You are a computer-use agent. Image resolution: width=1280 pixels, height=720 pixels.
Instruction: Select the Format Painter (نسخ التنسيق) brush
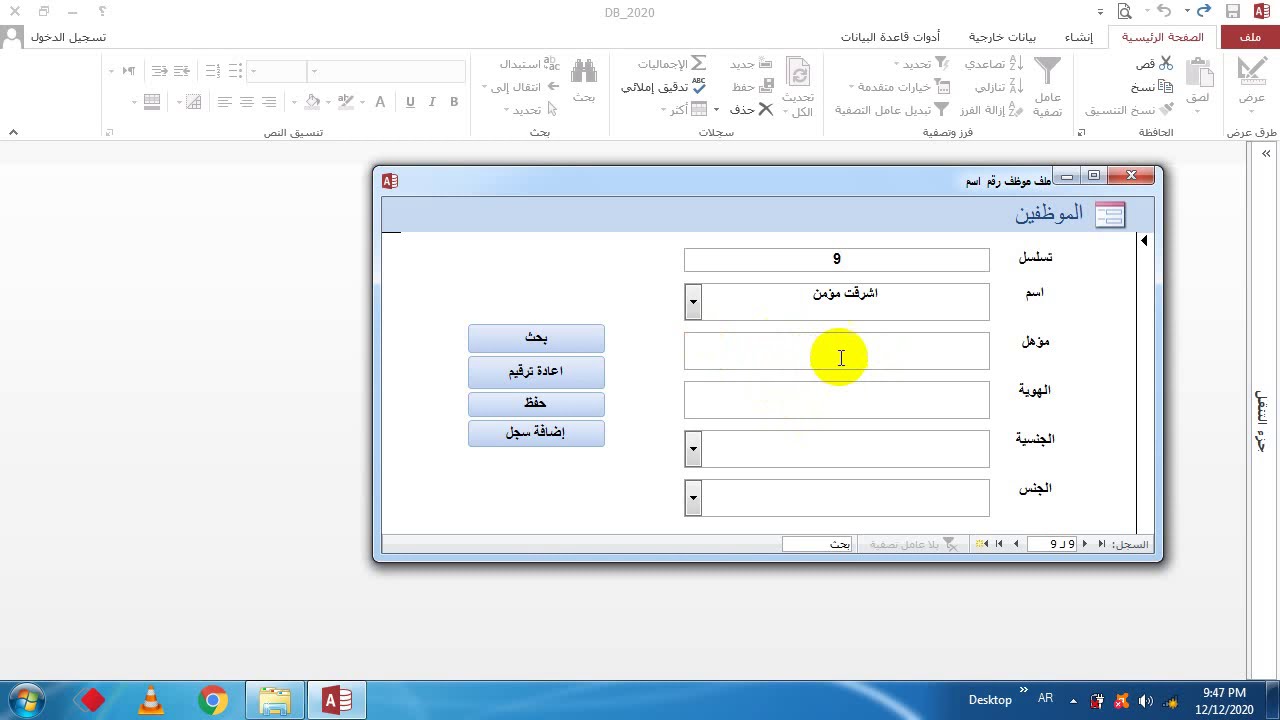point(1166,110)
